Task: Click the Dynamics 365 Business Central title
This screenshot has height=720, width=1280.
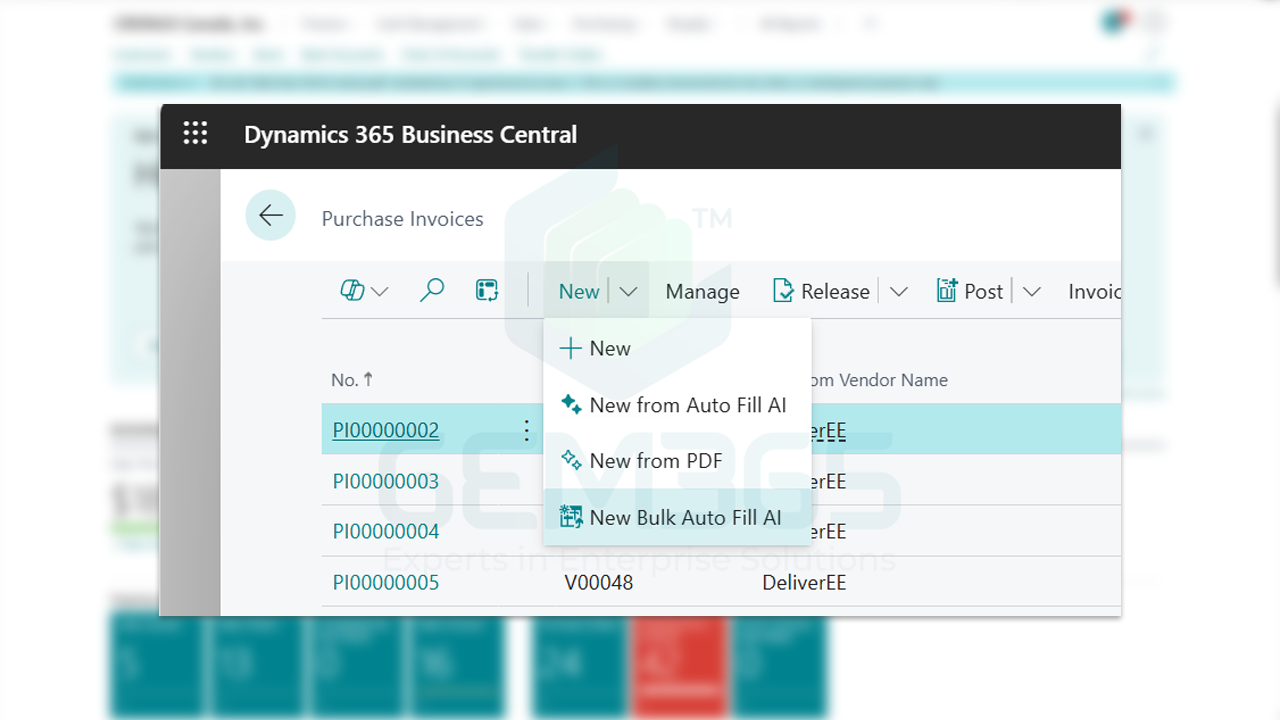Action: point(411,134)
